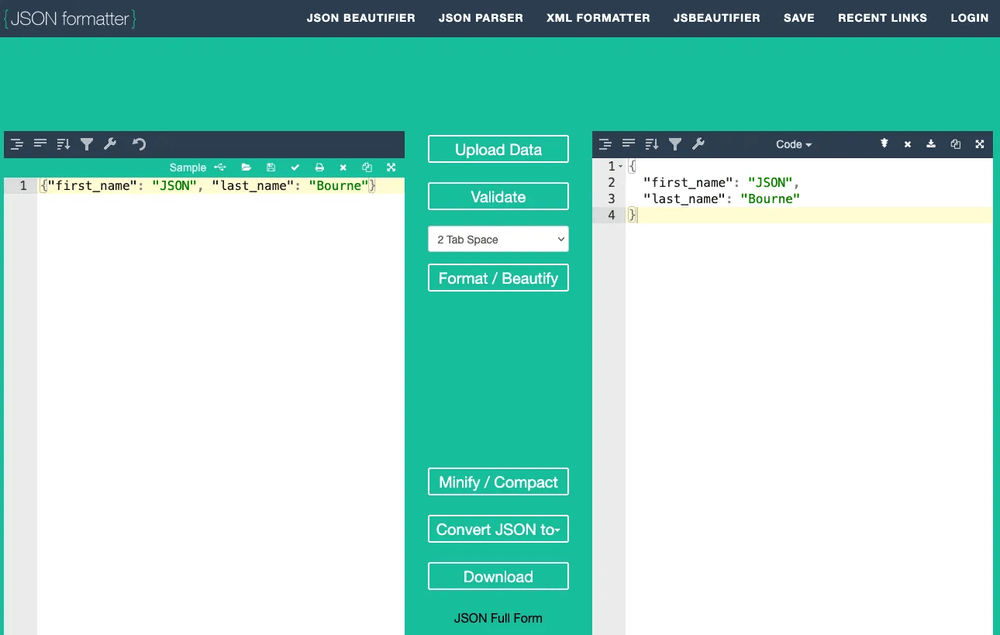
Task: Click the Minify / Compact button
Action: pos(498,482)
